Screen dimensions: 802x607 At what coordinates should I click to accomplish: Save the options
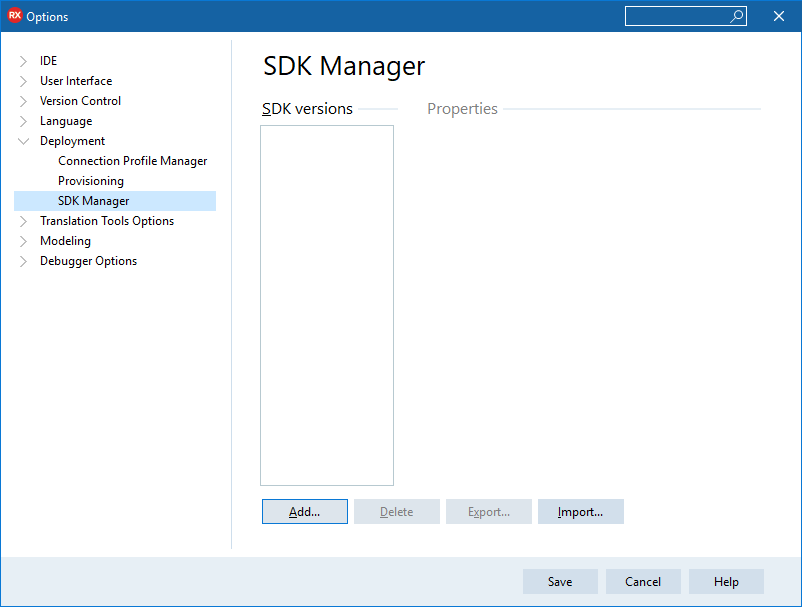560,582
